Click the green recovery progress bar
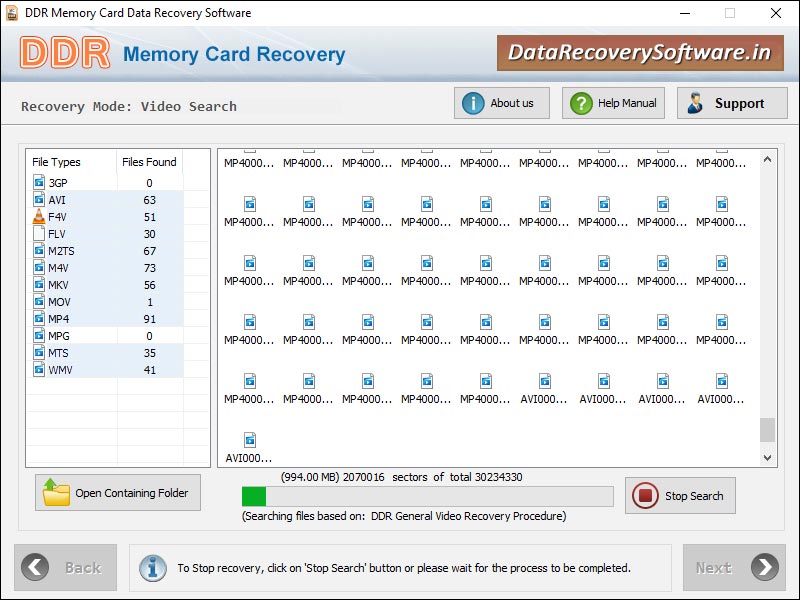Image resolution: width=800 pixels, height=600 pixels. tap(255, 495)
